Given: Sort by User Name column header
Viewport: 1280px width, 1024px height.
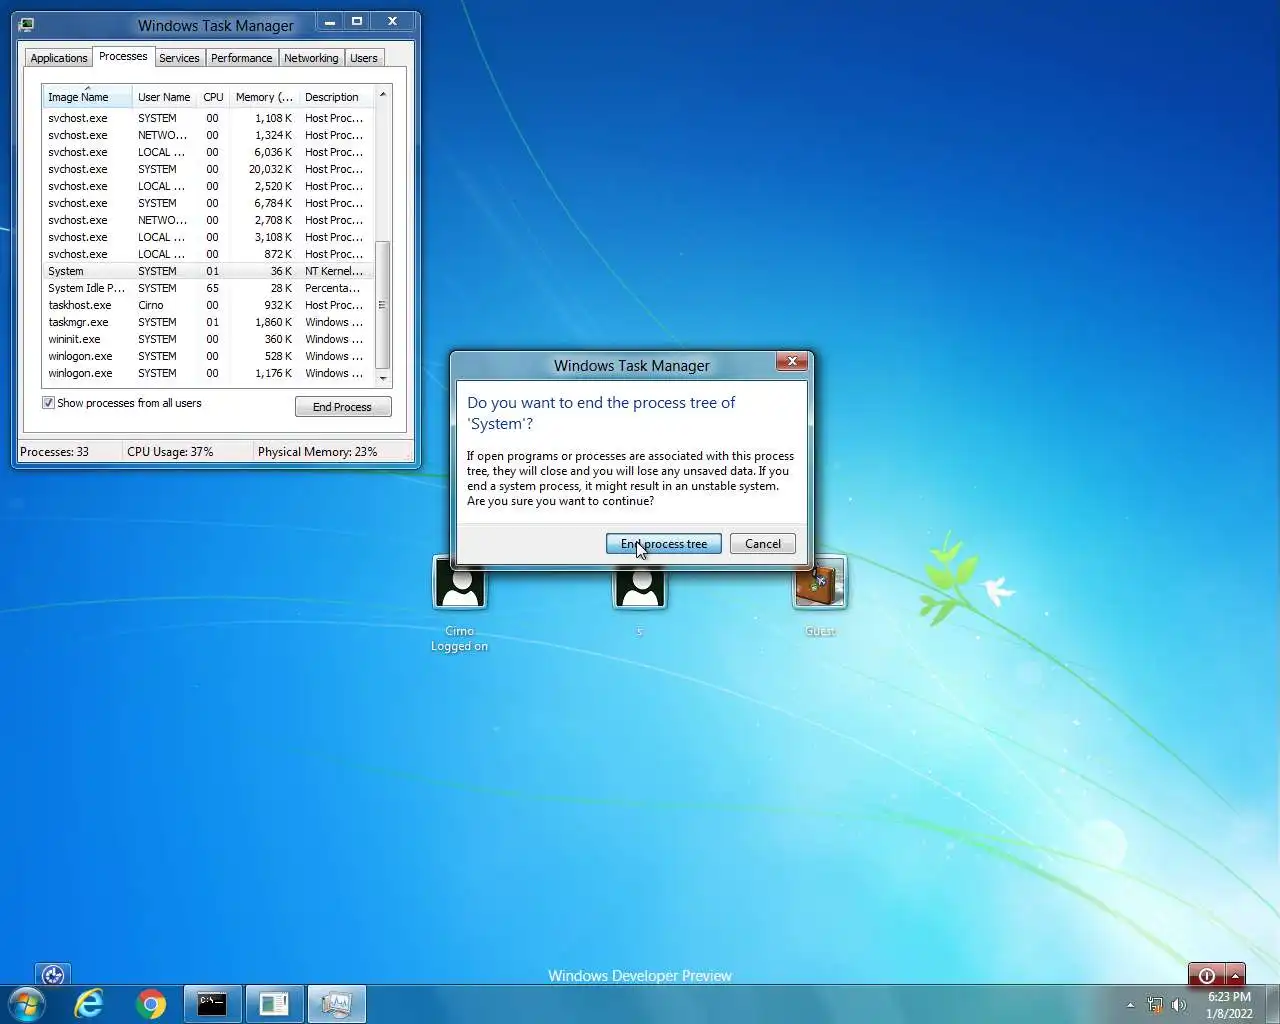Looking at the screenshot, I should pos(164,97).
